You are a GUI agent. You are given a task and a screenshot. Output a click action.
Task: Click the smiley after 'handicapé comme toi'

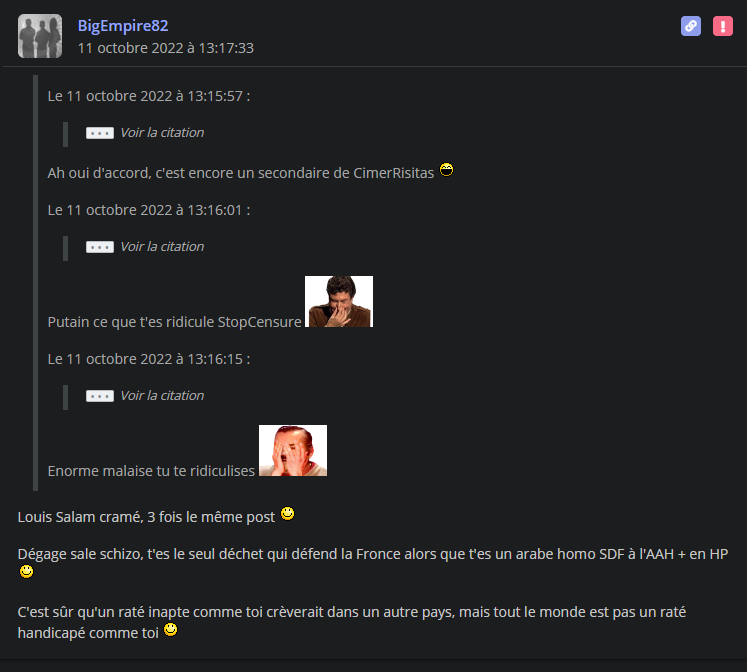point(171,630)
